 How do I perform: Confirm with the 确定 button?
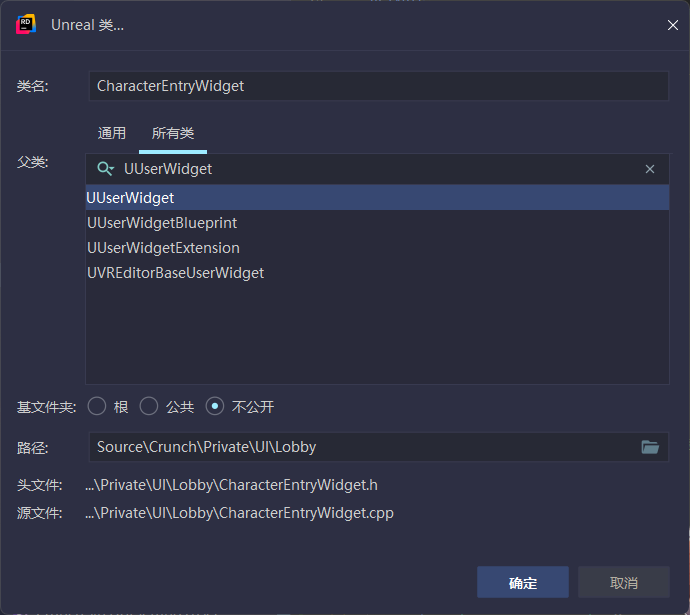523,582
